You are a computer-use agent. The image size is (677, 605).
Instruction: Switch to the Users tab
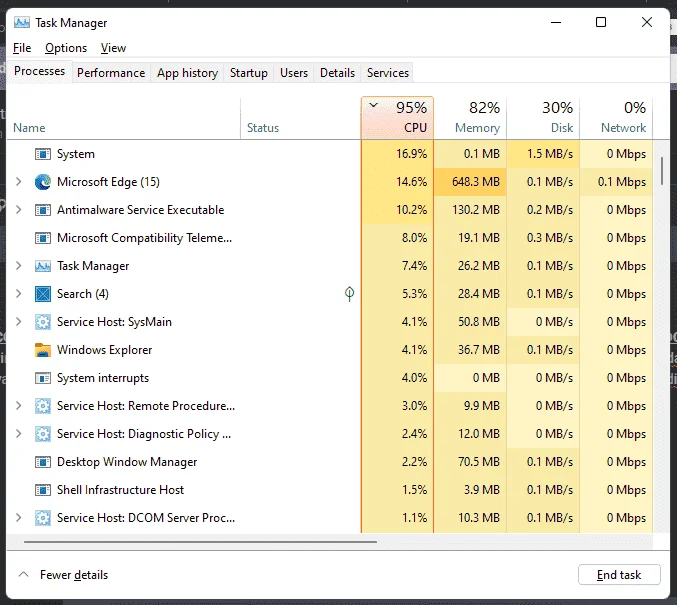(x=294, y=73)
